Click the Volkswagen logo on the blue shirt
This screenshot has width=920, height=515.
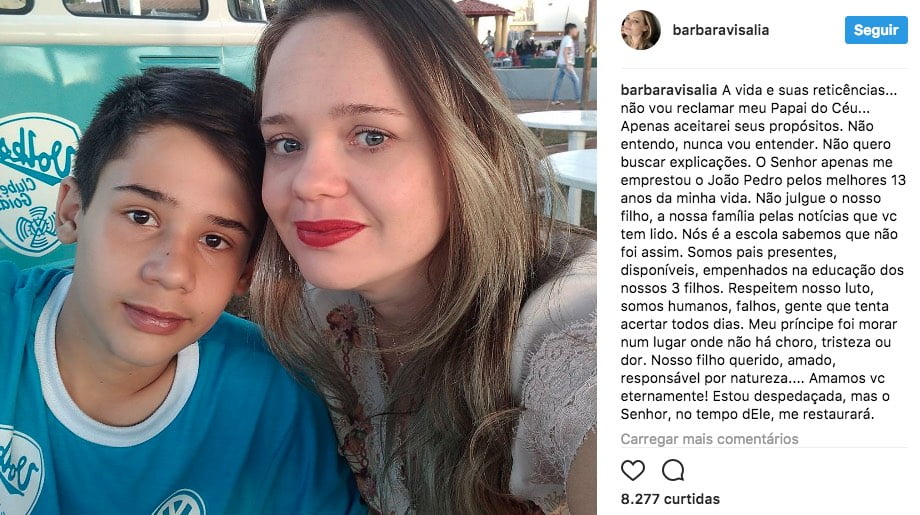[x=179, y=504]
